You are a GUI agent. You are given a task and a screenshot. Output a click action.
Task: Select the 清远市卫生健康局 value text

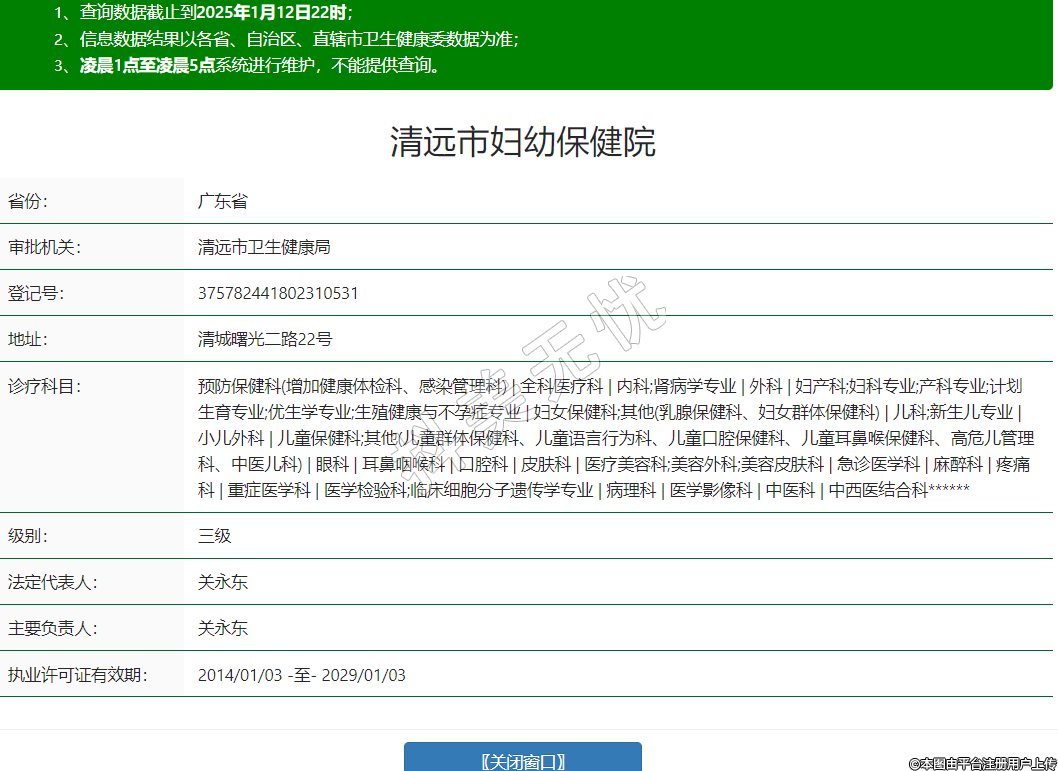click(x=264, y=247)
